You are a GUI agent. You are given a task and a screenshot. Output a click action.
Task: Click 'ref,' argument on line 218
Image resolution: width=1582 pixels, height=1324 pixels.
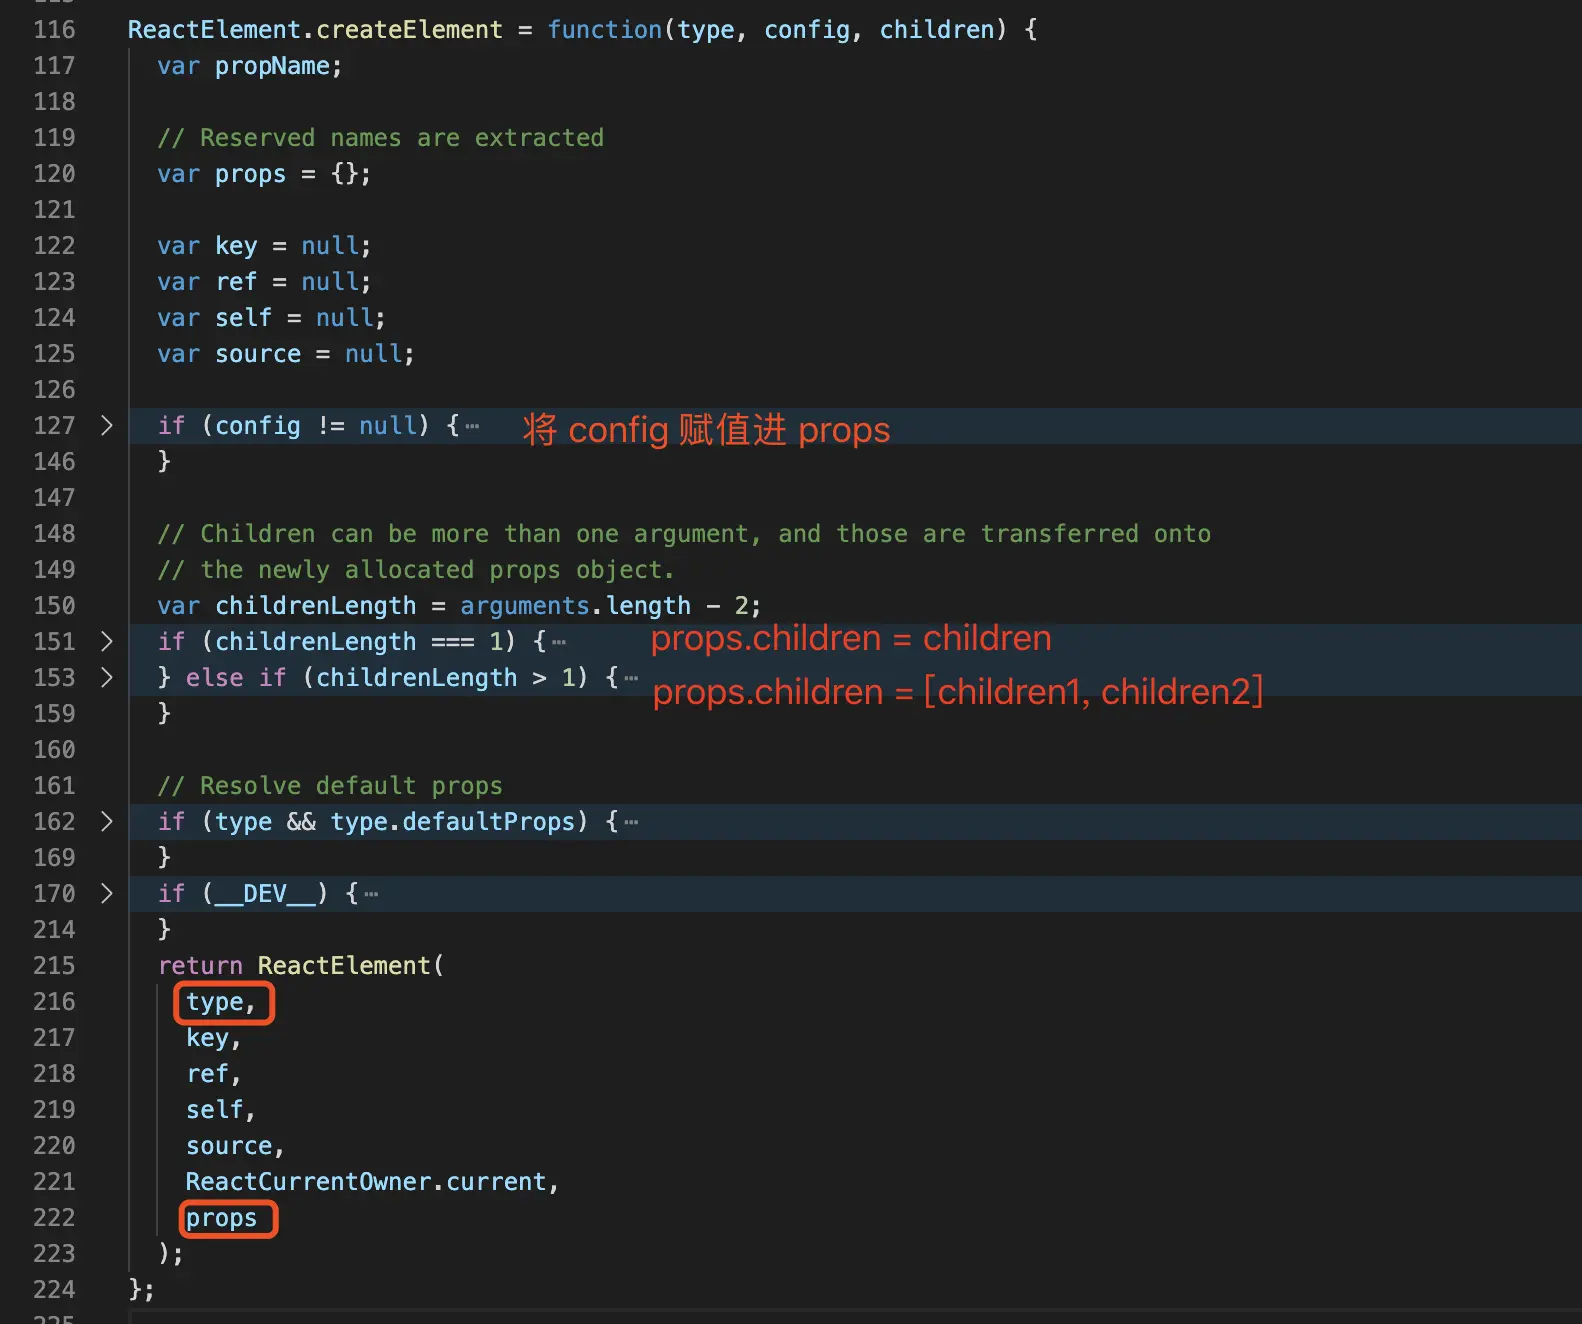point(214,1074)
